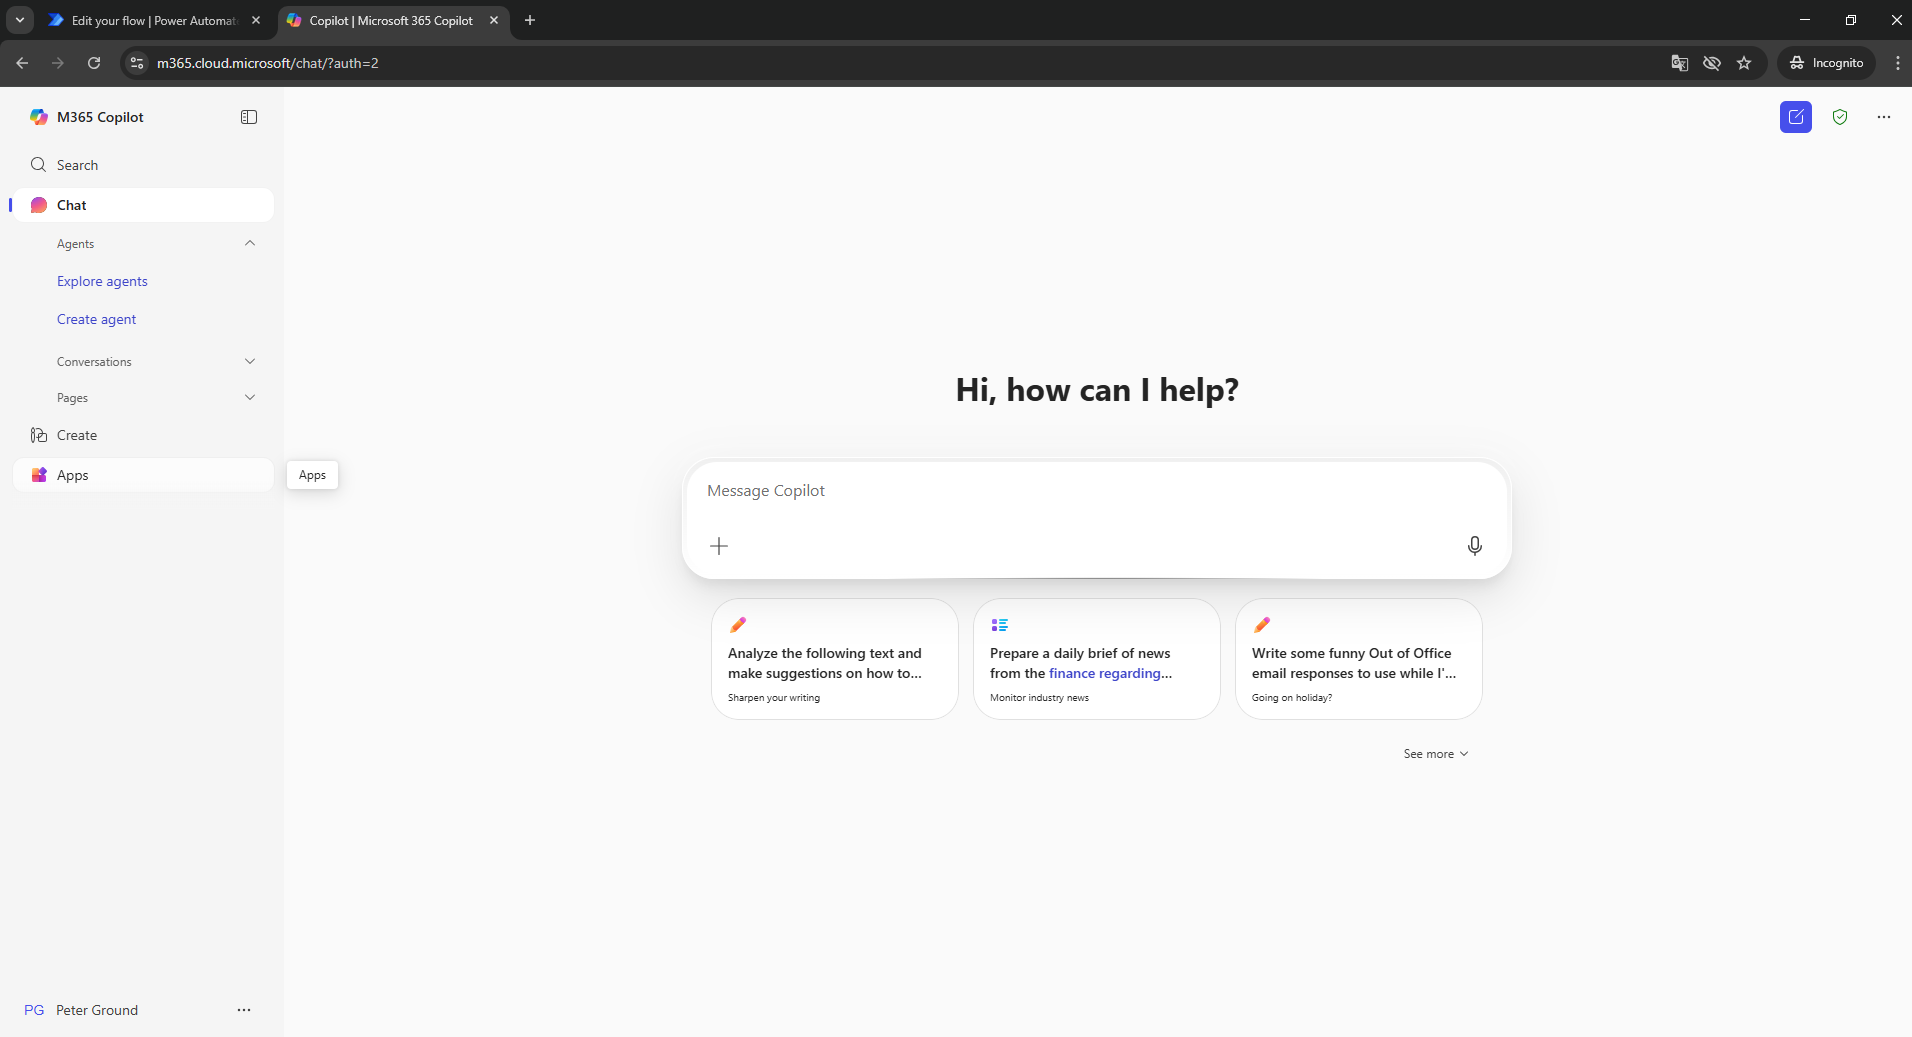Expand the Conversations section
This screenshot has width=1912, height=1037.
coord(250,361)
